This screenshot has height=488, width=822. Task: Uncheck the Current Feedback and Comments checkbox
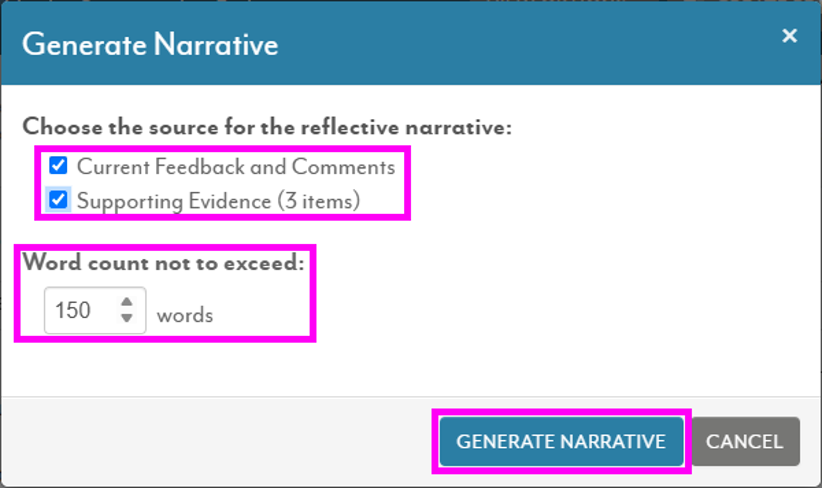58,166
